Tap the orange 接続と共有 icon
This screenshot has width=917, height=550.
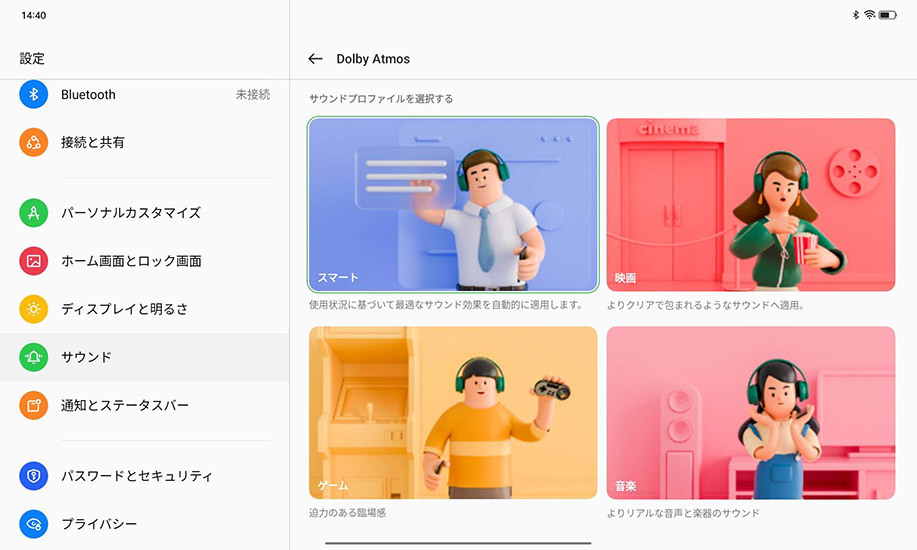(34, 143)
